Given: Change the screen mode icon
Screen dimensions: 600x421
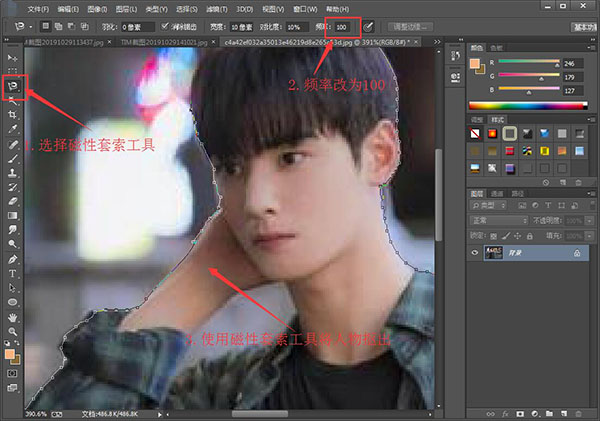Looking at the screenshot, I should 12,388.
